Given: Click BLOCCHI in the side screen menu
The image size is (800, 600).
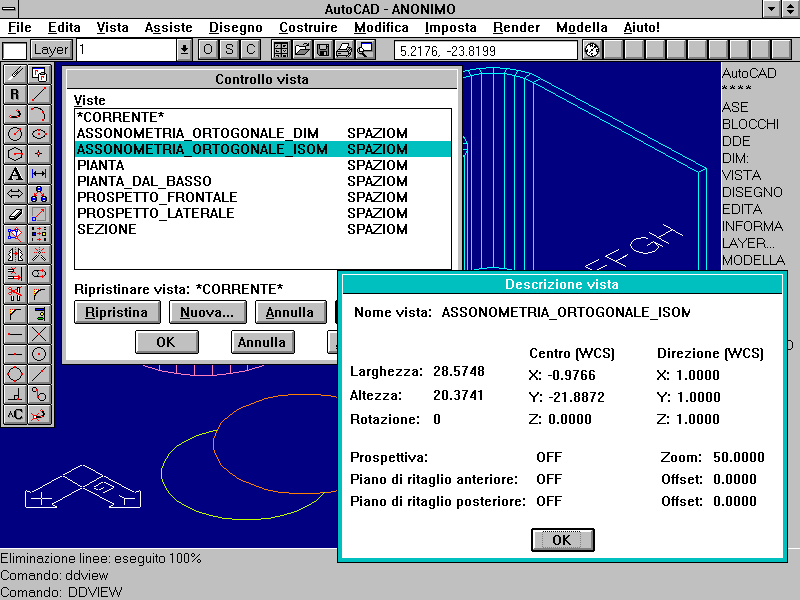Looking at the screenshot, I should click(x=750, y=124).
